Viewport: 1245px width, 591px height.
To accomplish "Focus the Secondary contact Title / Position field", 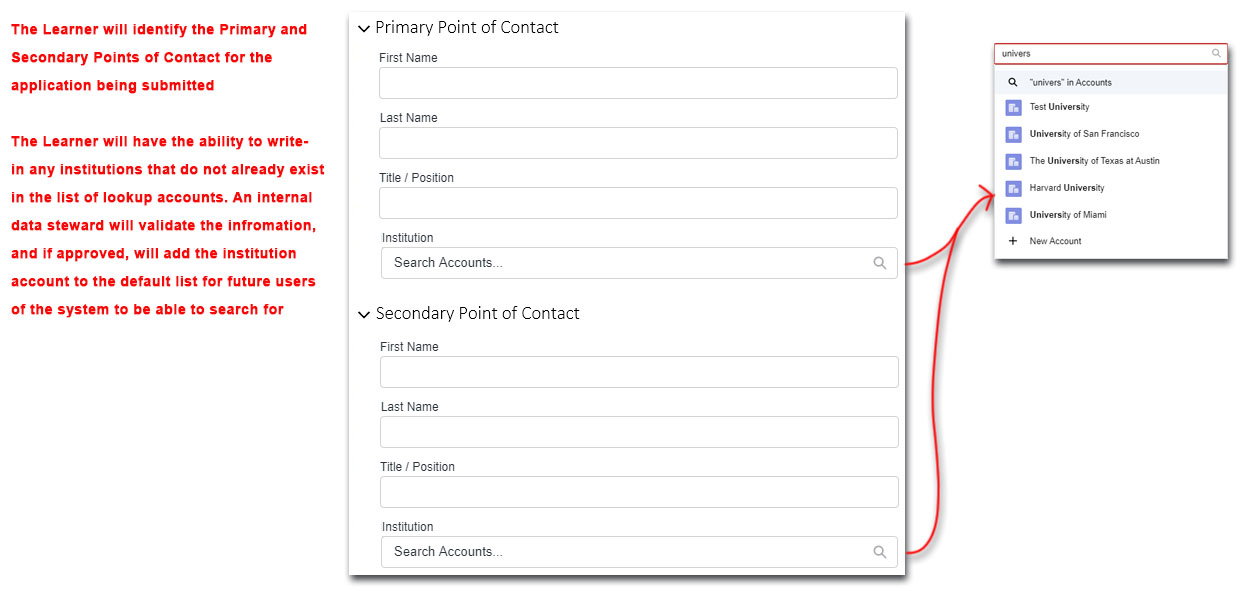I will point(639,492).
